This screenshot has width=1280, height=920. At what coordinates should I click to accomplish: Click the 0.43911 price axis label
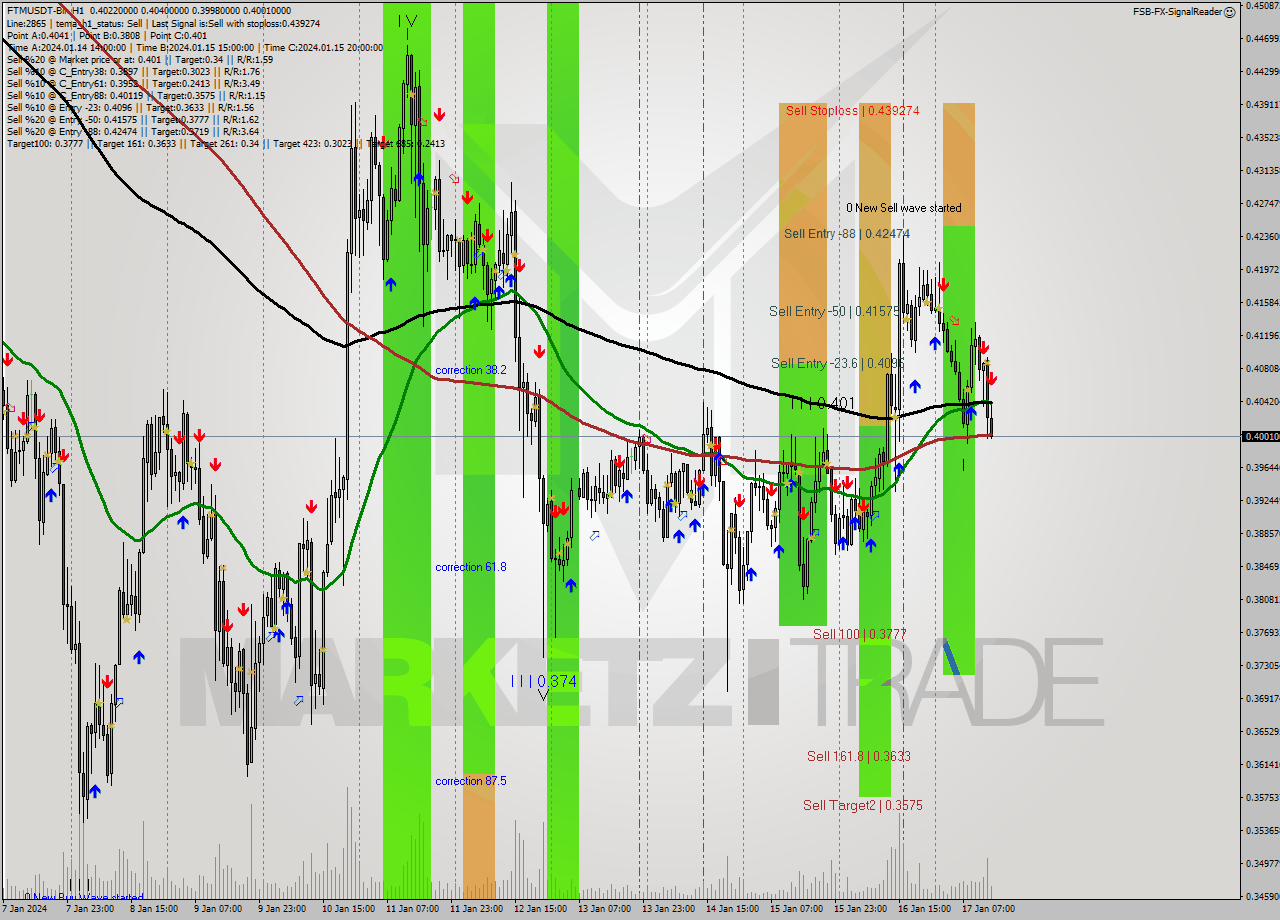click(1262, 104)
